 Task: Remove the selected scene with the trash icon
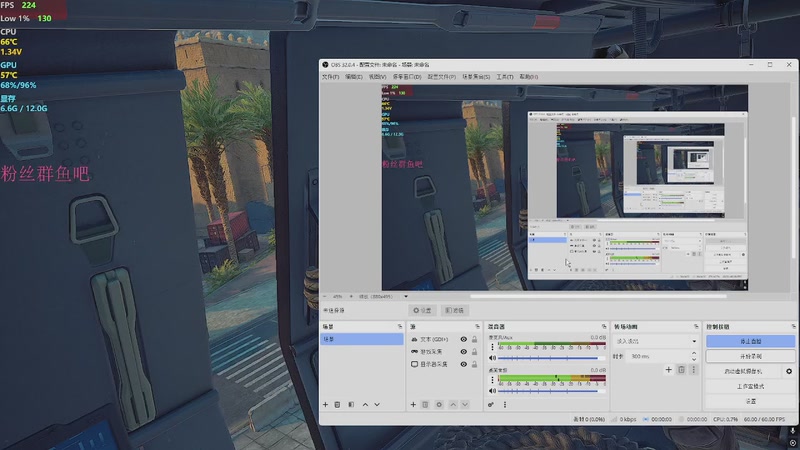[337, 405]
